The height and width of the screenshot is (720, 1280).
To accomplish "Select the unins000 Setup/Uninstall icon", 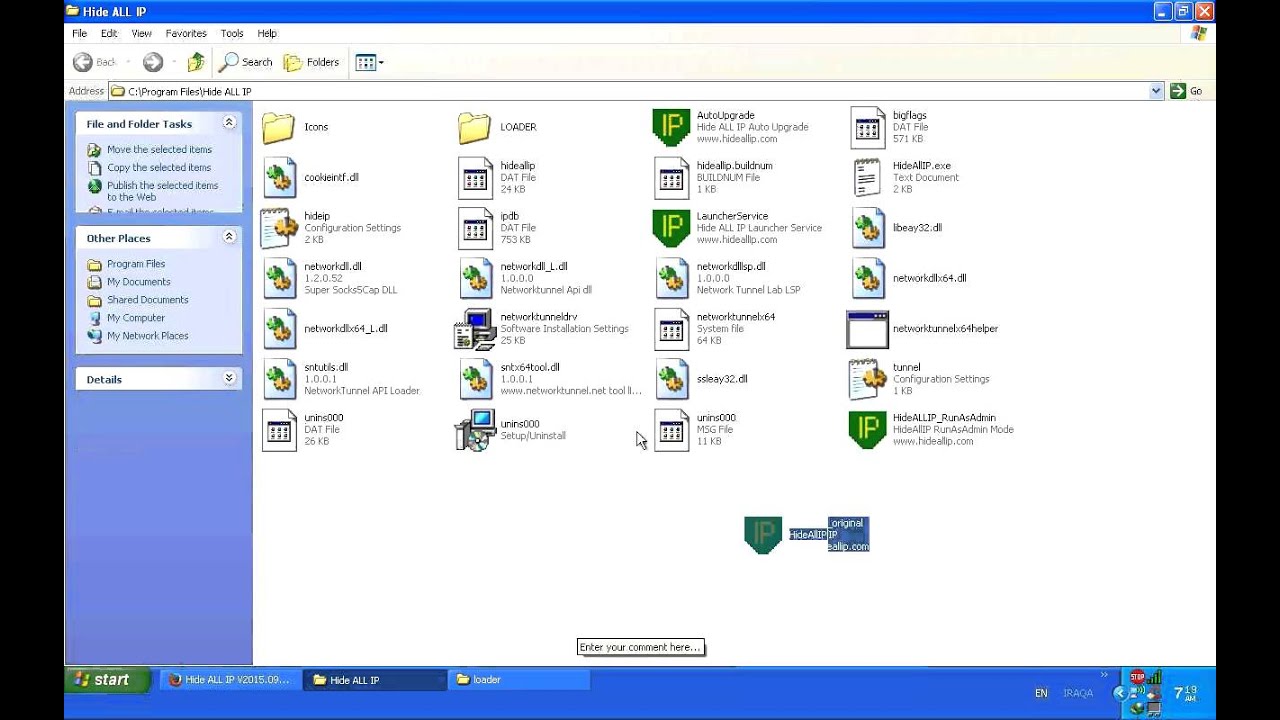I will click(x=475, y=430).
